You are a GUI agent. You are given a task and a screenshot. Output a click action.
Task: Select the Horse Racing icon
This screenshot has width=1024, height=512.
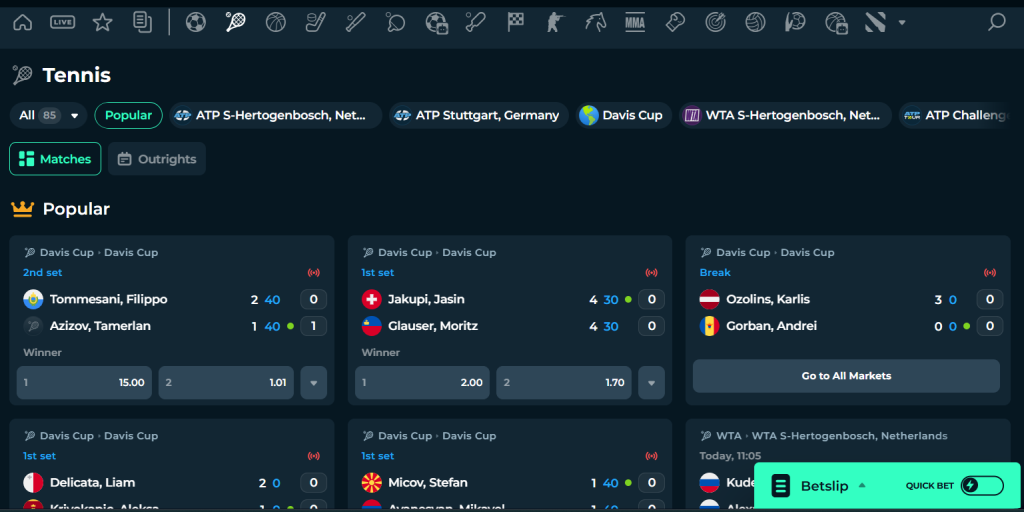click(x=595, y=23)
